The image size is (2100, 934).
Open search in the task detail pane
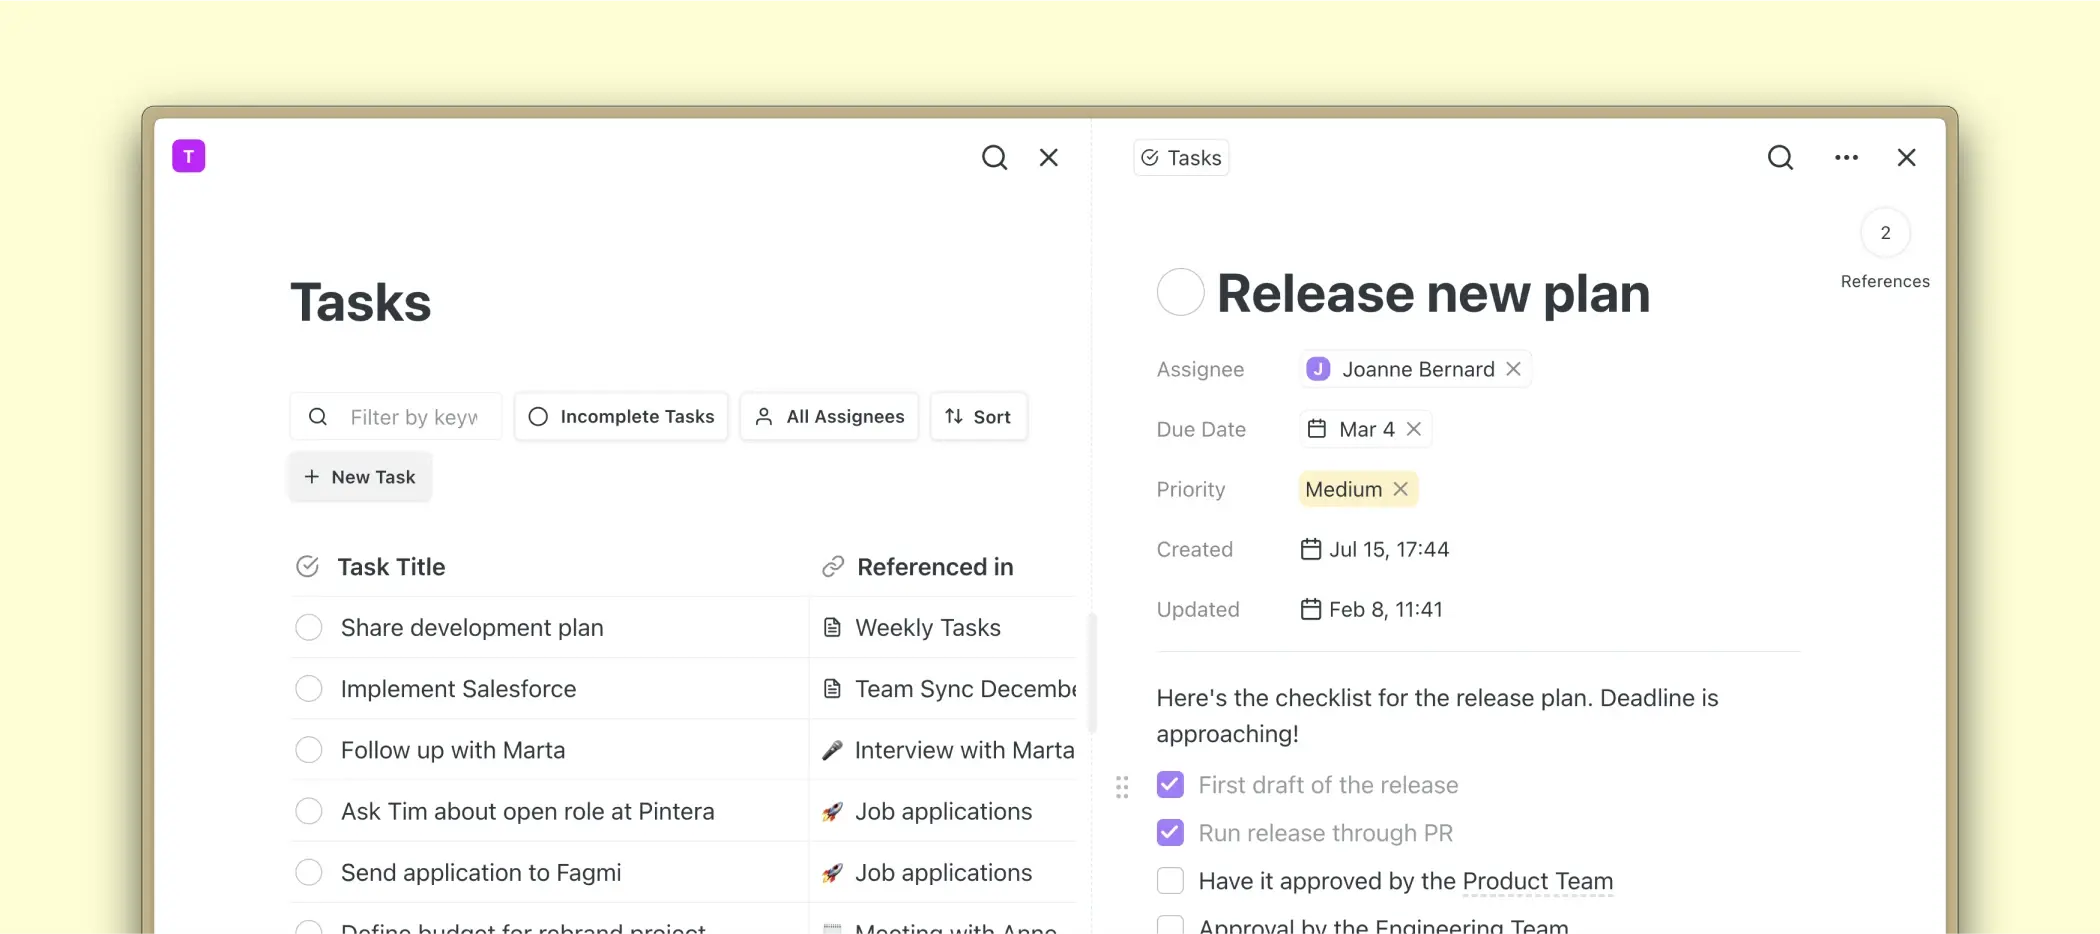(x=1780, y=158)
